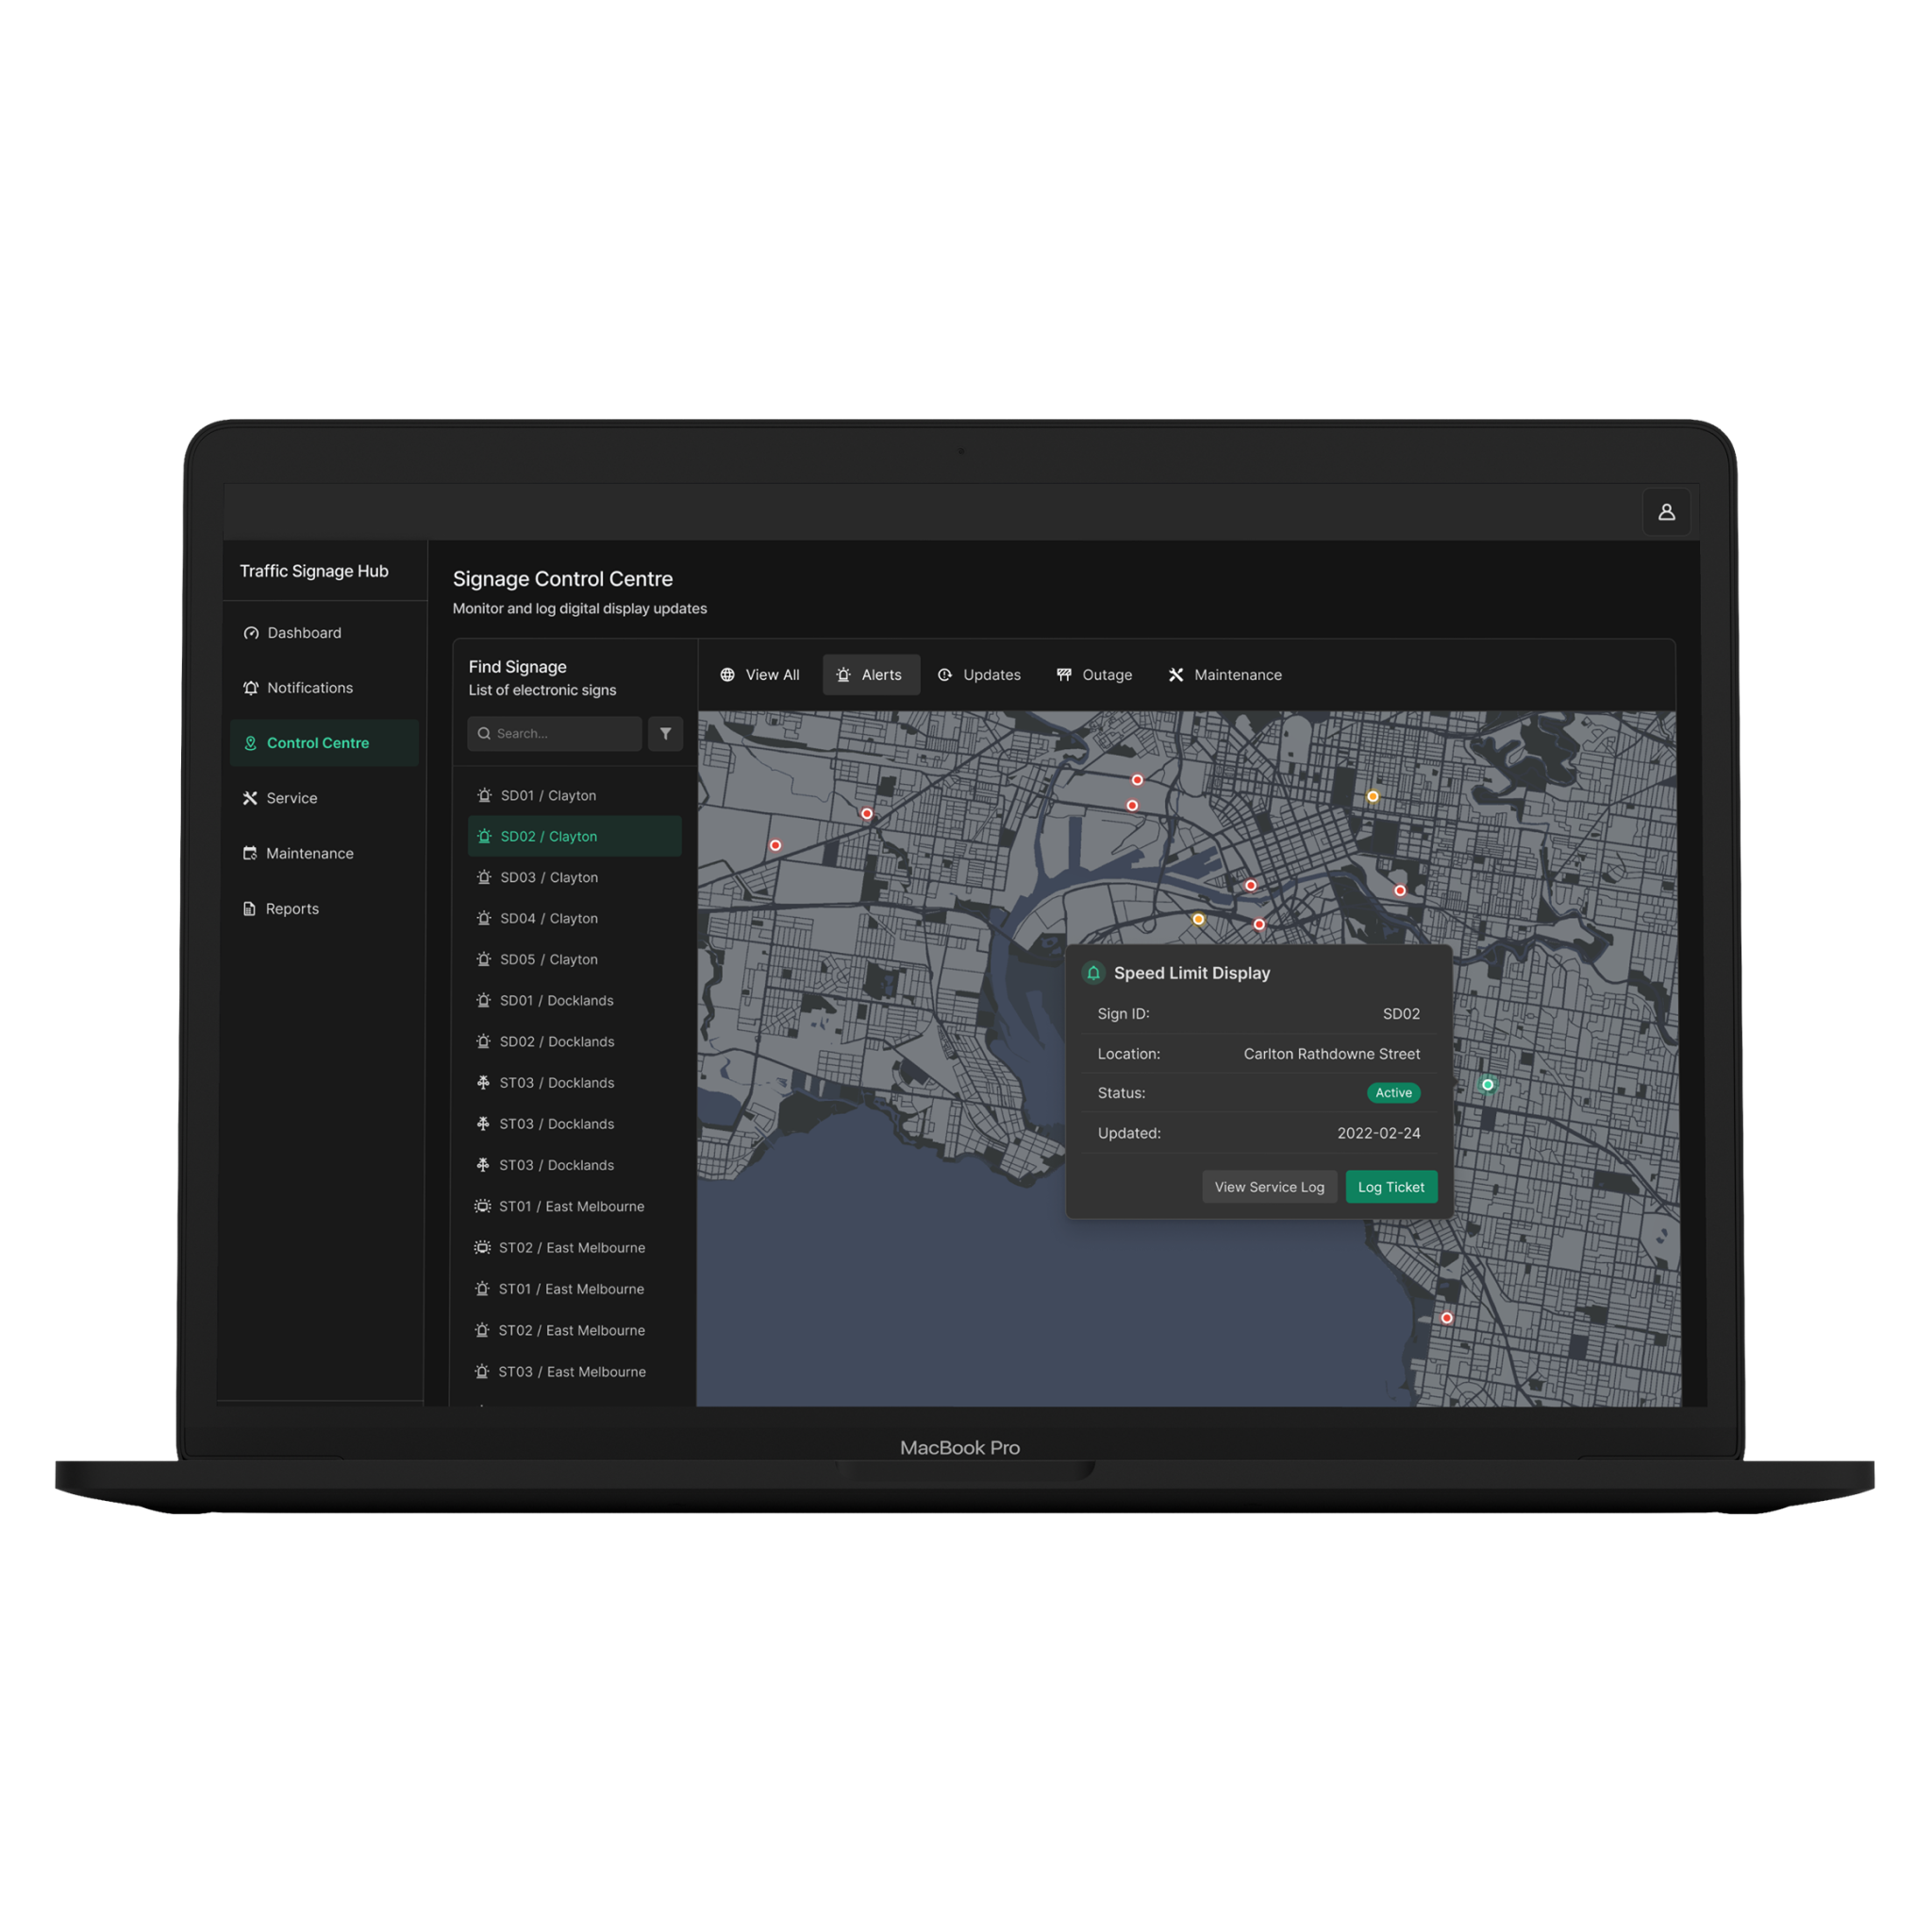Click the bell icon on Speed Limit Display
The width and height of the screenshot is (1932, 1932).
pos(1093,973)
